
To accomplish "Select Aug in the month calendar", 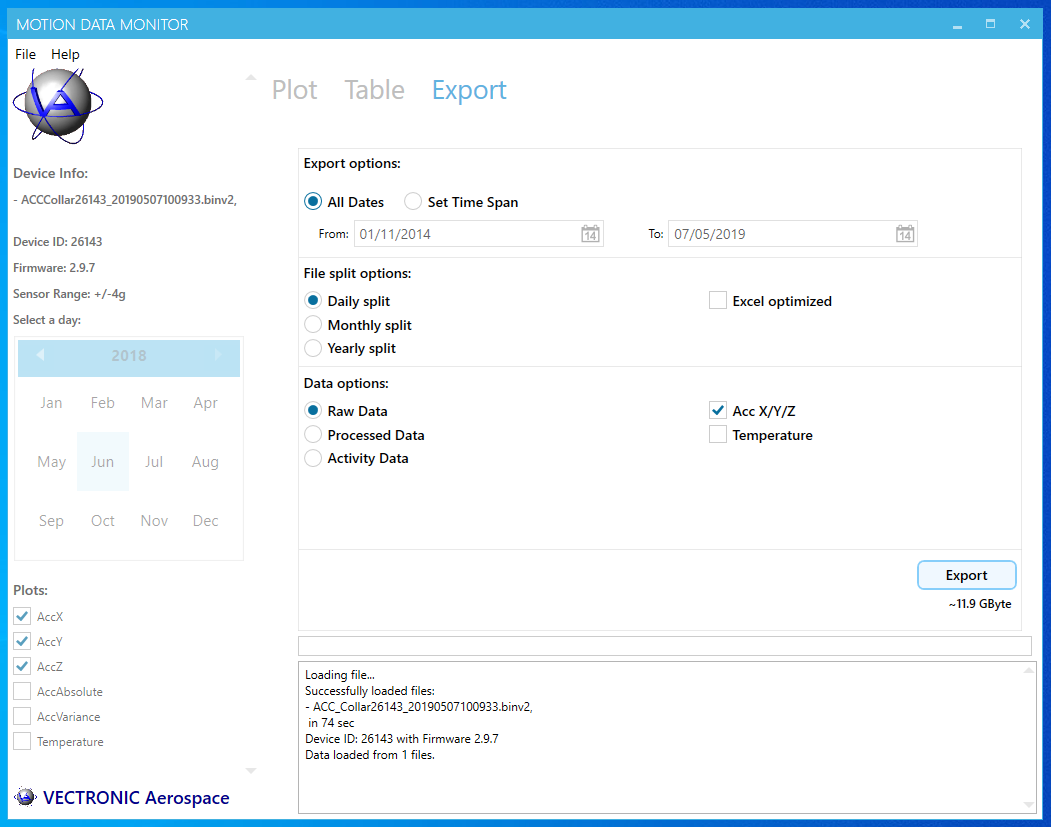I will (205, 462).
